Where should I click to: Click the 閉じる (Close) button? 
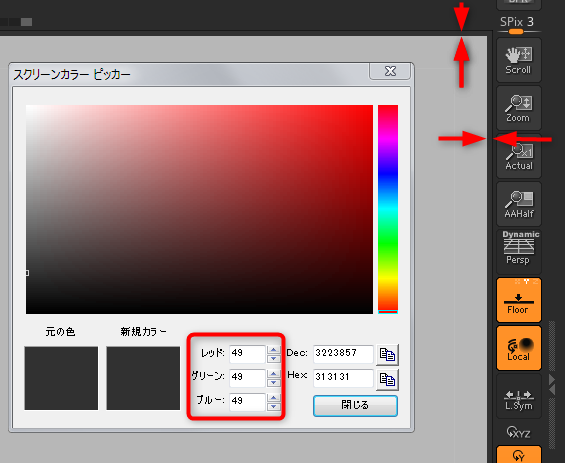click(355, 406)
